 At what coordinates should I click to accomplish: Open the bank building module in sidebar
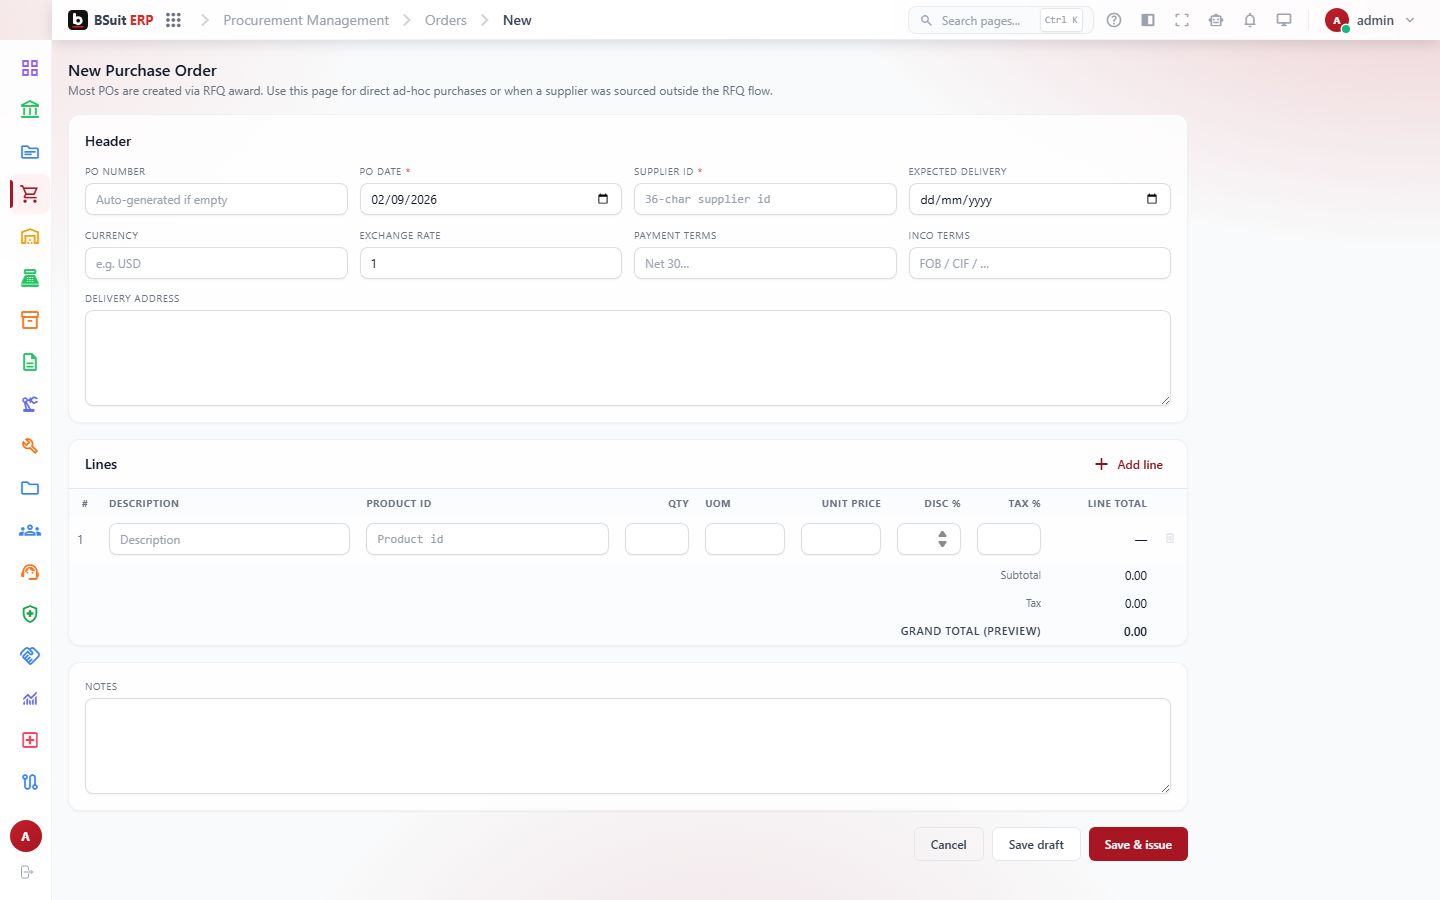tap(30, 110)
